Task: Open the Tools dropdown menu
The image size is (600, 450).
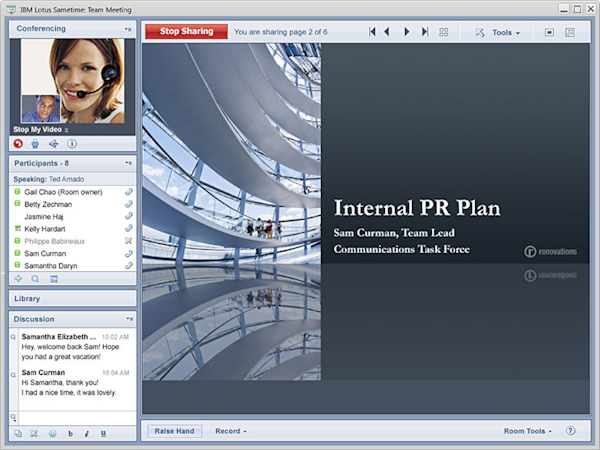Action: point(506,33)
